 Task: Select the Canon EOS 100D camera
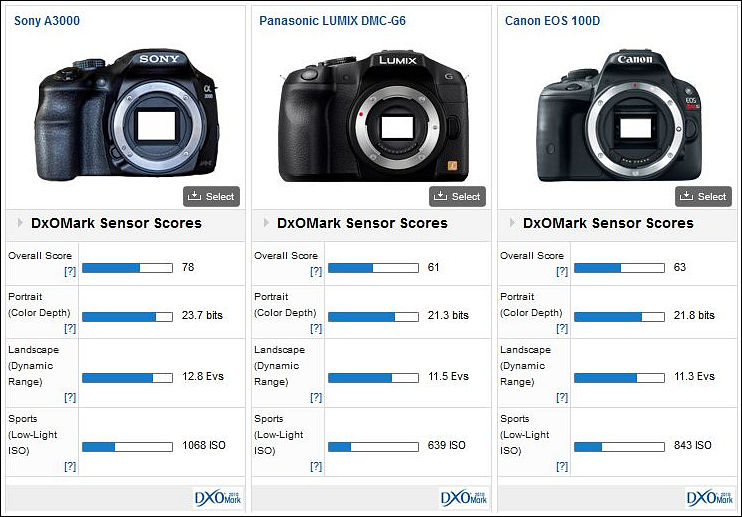[704, 196]
